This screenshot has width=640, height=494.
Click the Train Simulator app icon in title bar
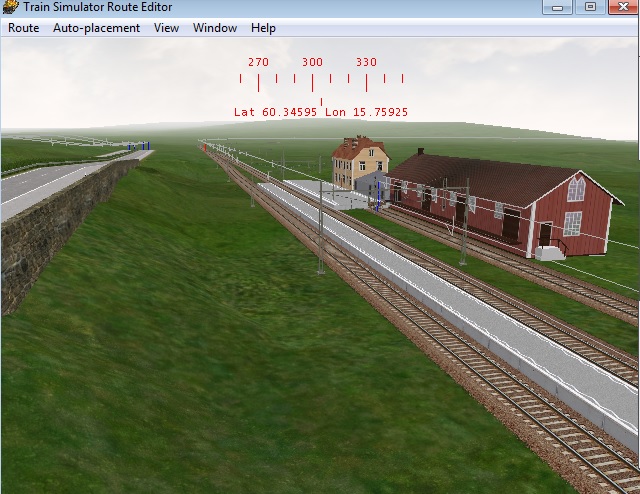pyautogui.click(x=10, y=7)
